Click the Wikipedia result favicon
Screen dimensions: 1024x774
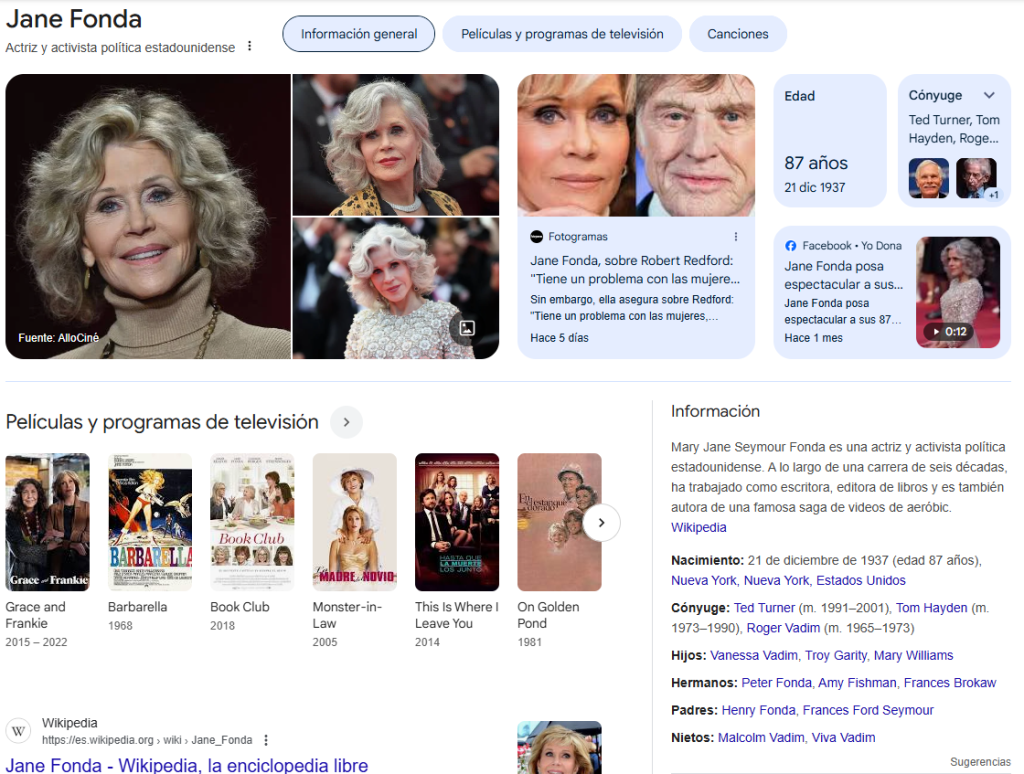(x=18, y=731)
